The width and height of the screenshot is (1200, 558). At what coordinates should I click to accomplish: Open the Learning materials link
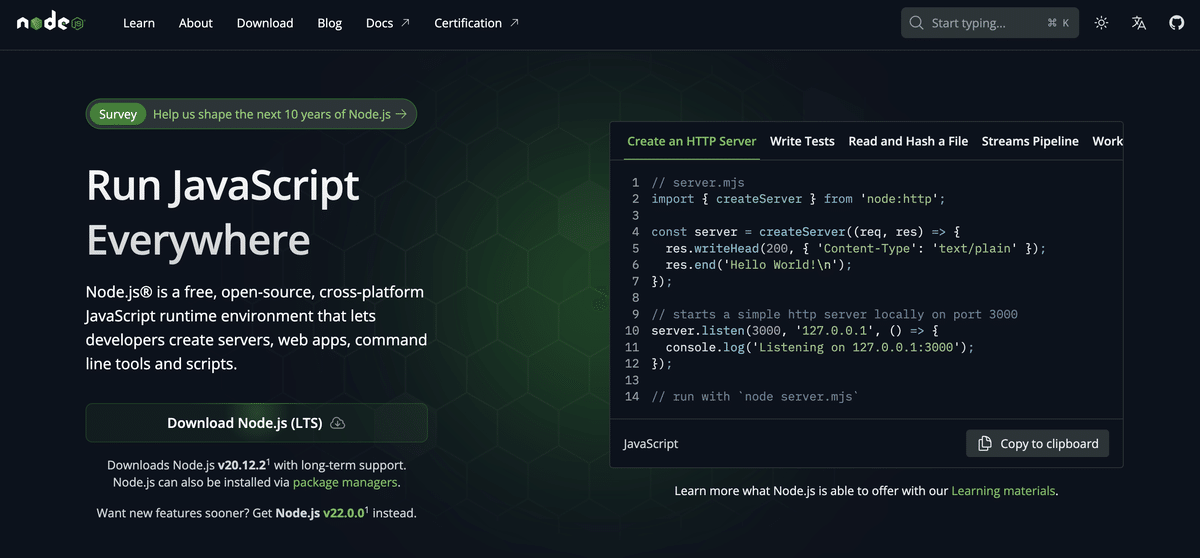(x=1002, y=491)
